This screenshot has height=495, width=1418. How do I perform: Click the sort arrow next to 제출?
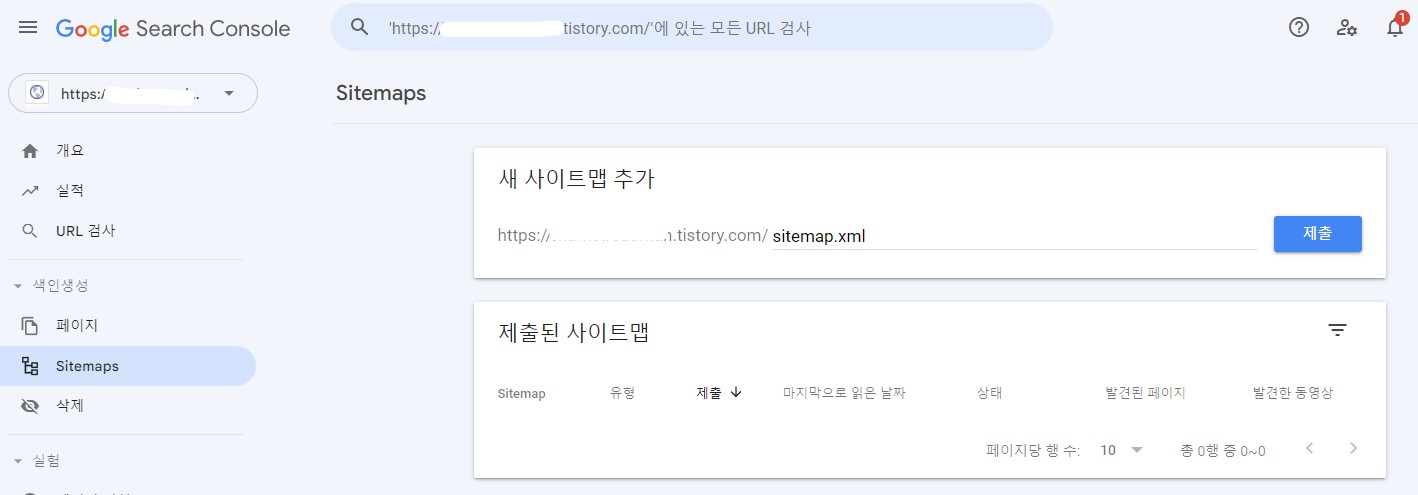click(x=736, y=393)
